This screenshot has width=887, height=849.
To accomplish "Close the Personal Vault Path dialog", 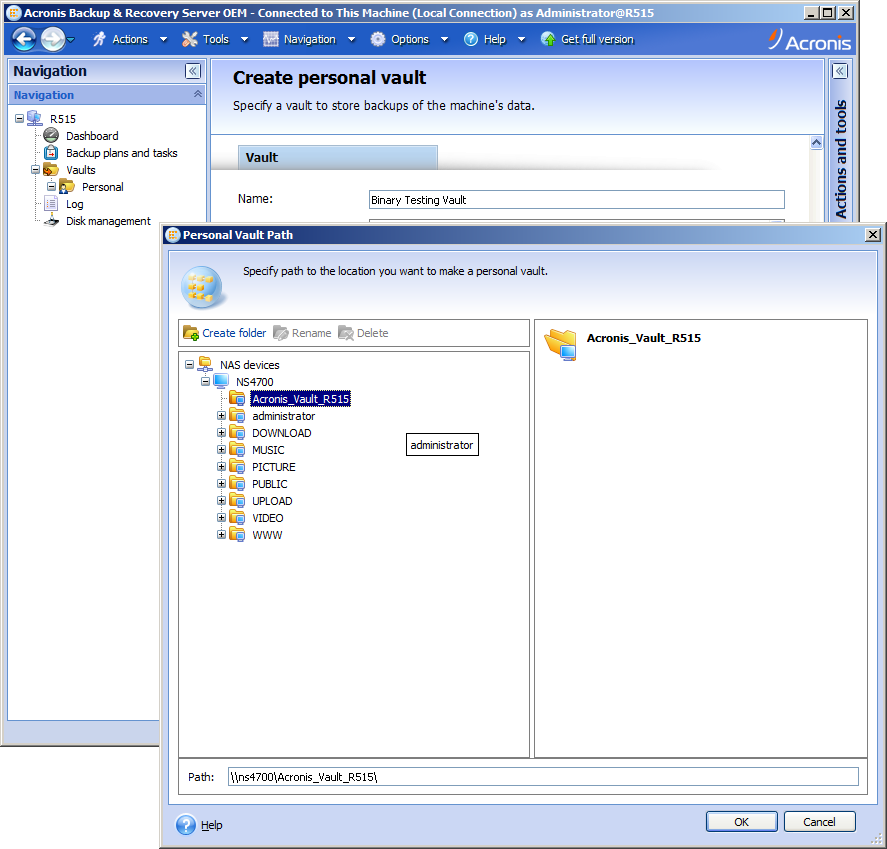I will pyautogui.click(x=873, y=234).
